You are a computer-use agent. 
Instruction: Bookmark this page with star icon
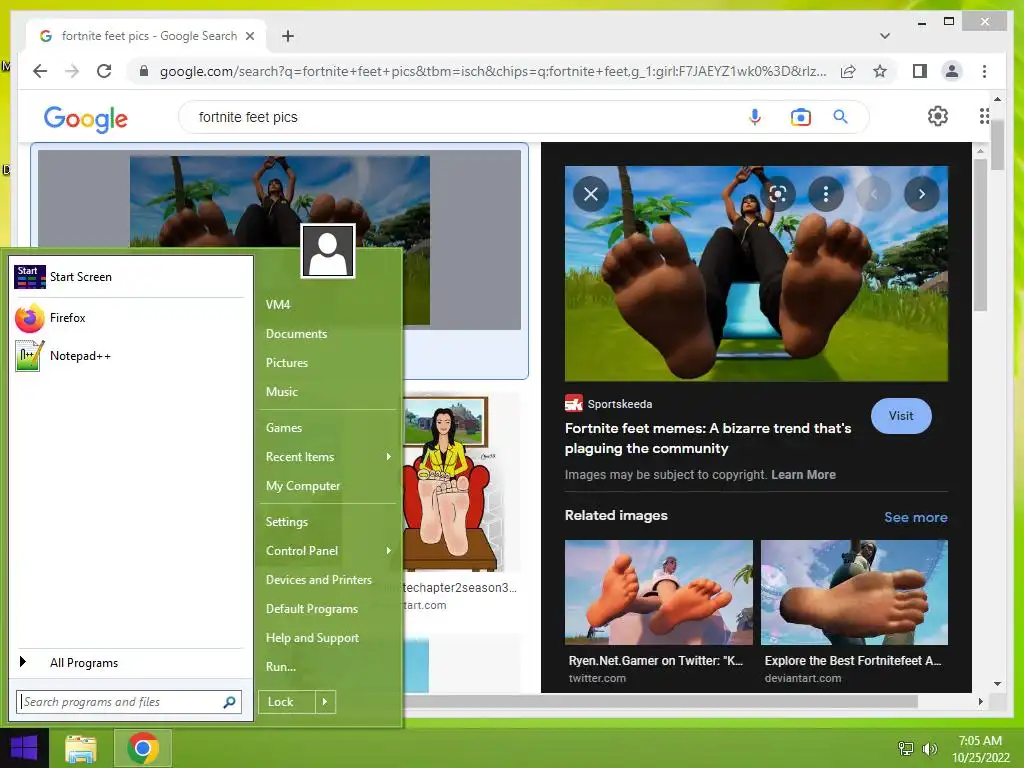coord(880,71)
